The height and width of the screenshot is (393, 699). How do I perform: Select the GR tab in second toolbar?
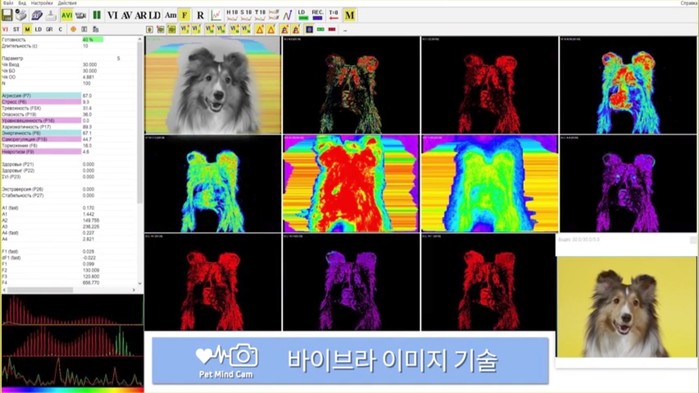[49, 29]
